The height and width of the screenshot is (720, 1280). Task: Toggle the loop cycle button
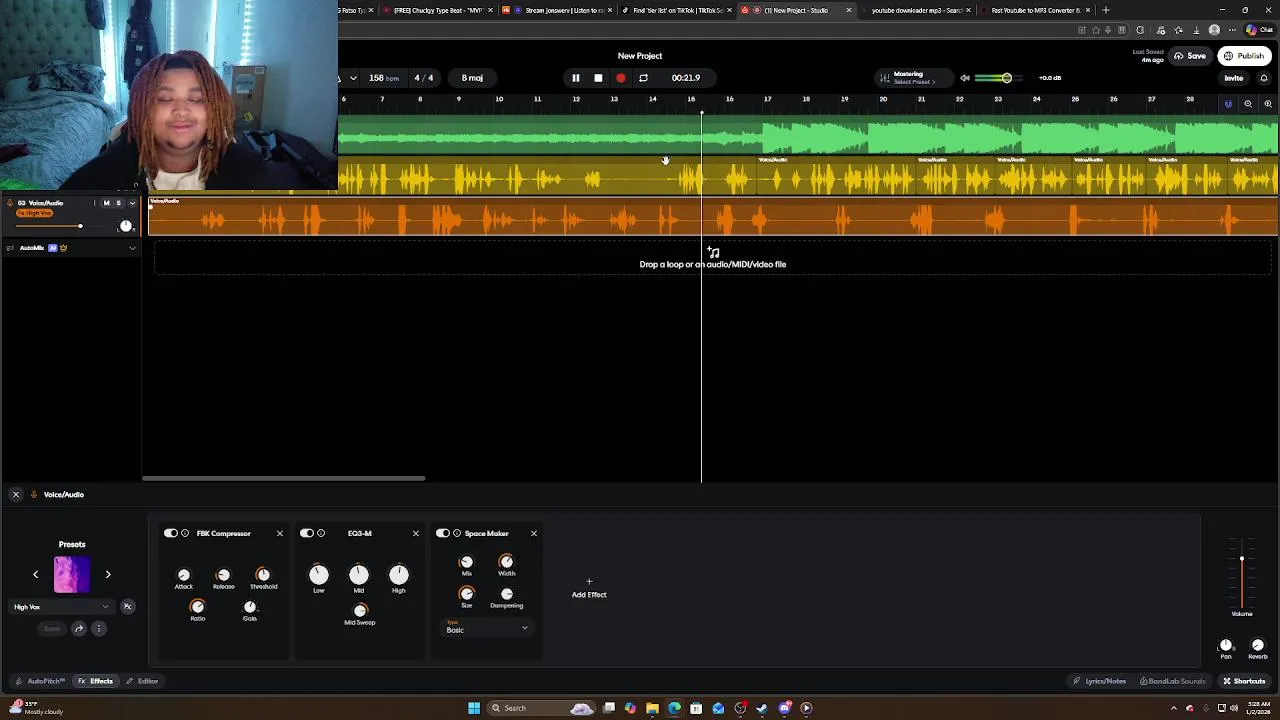[x=643, y=78]
